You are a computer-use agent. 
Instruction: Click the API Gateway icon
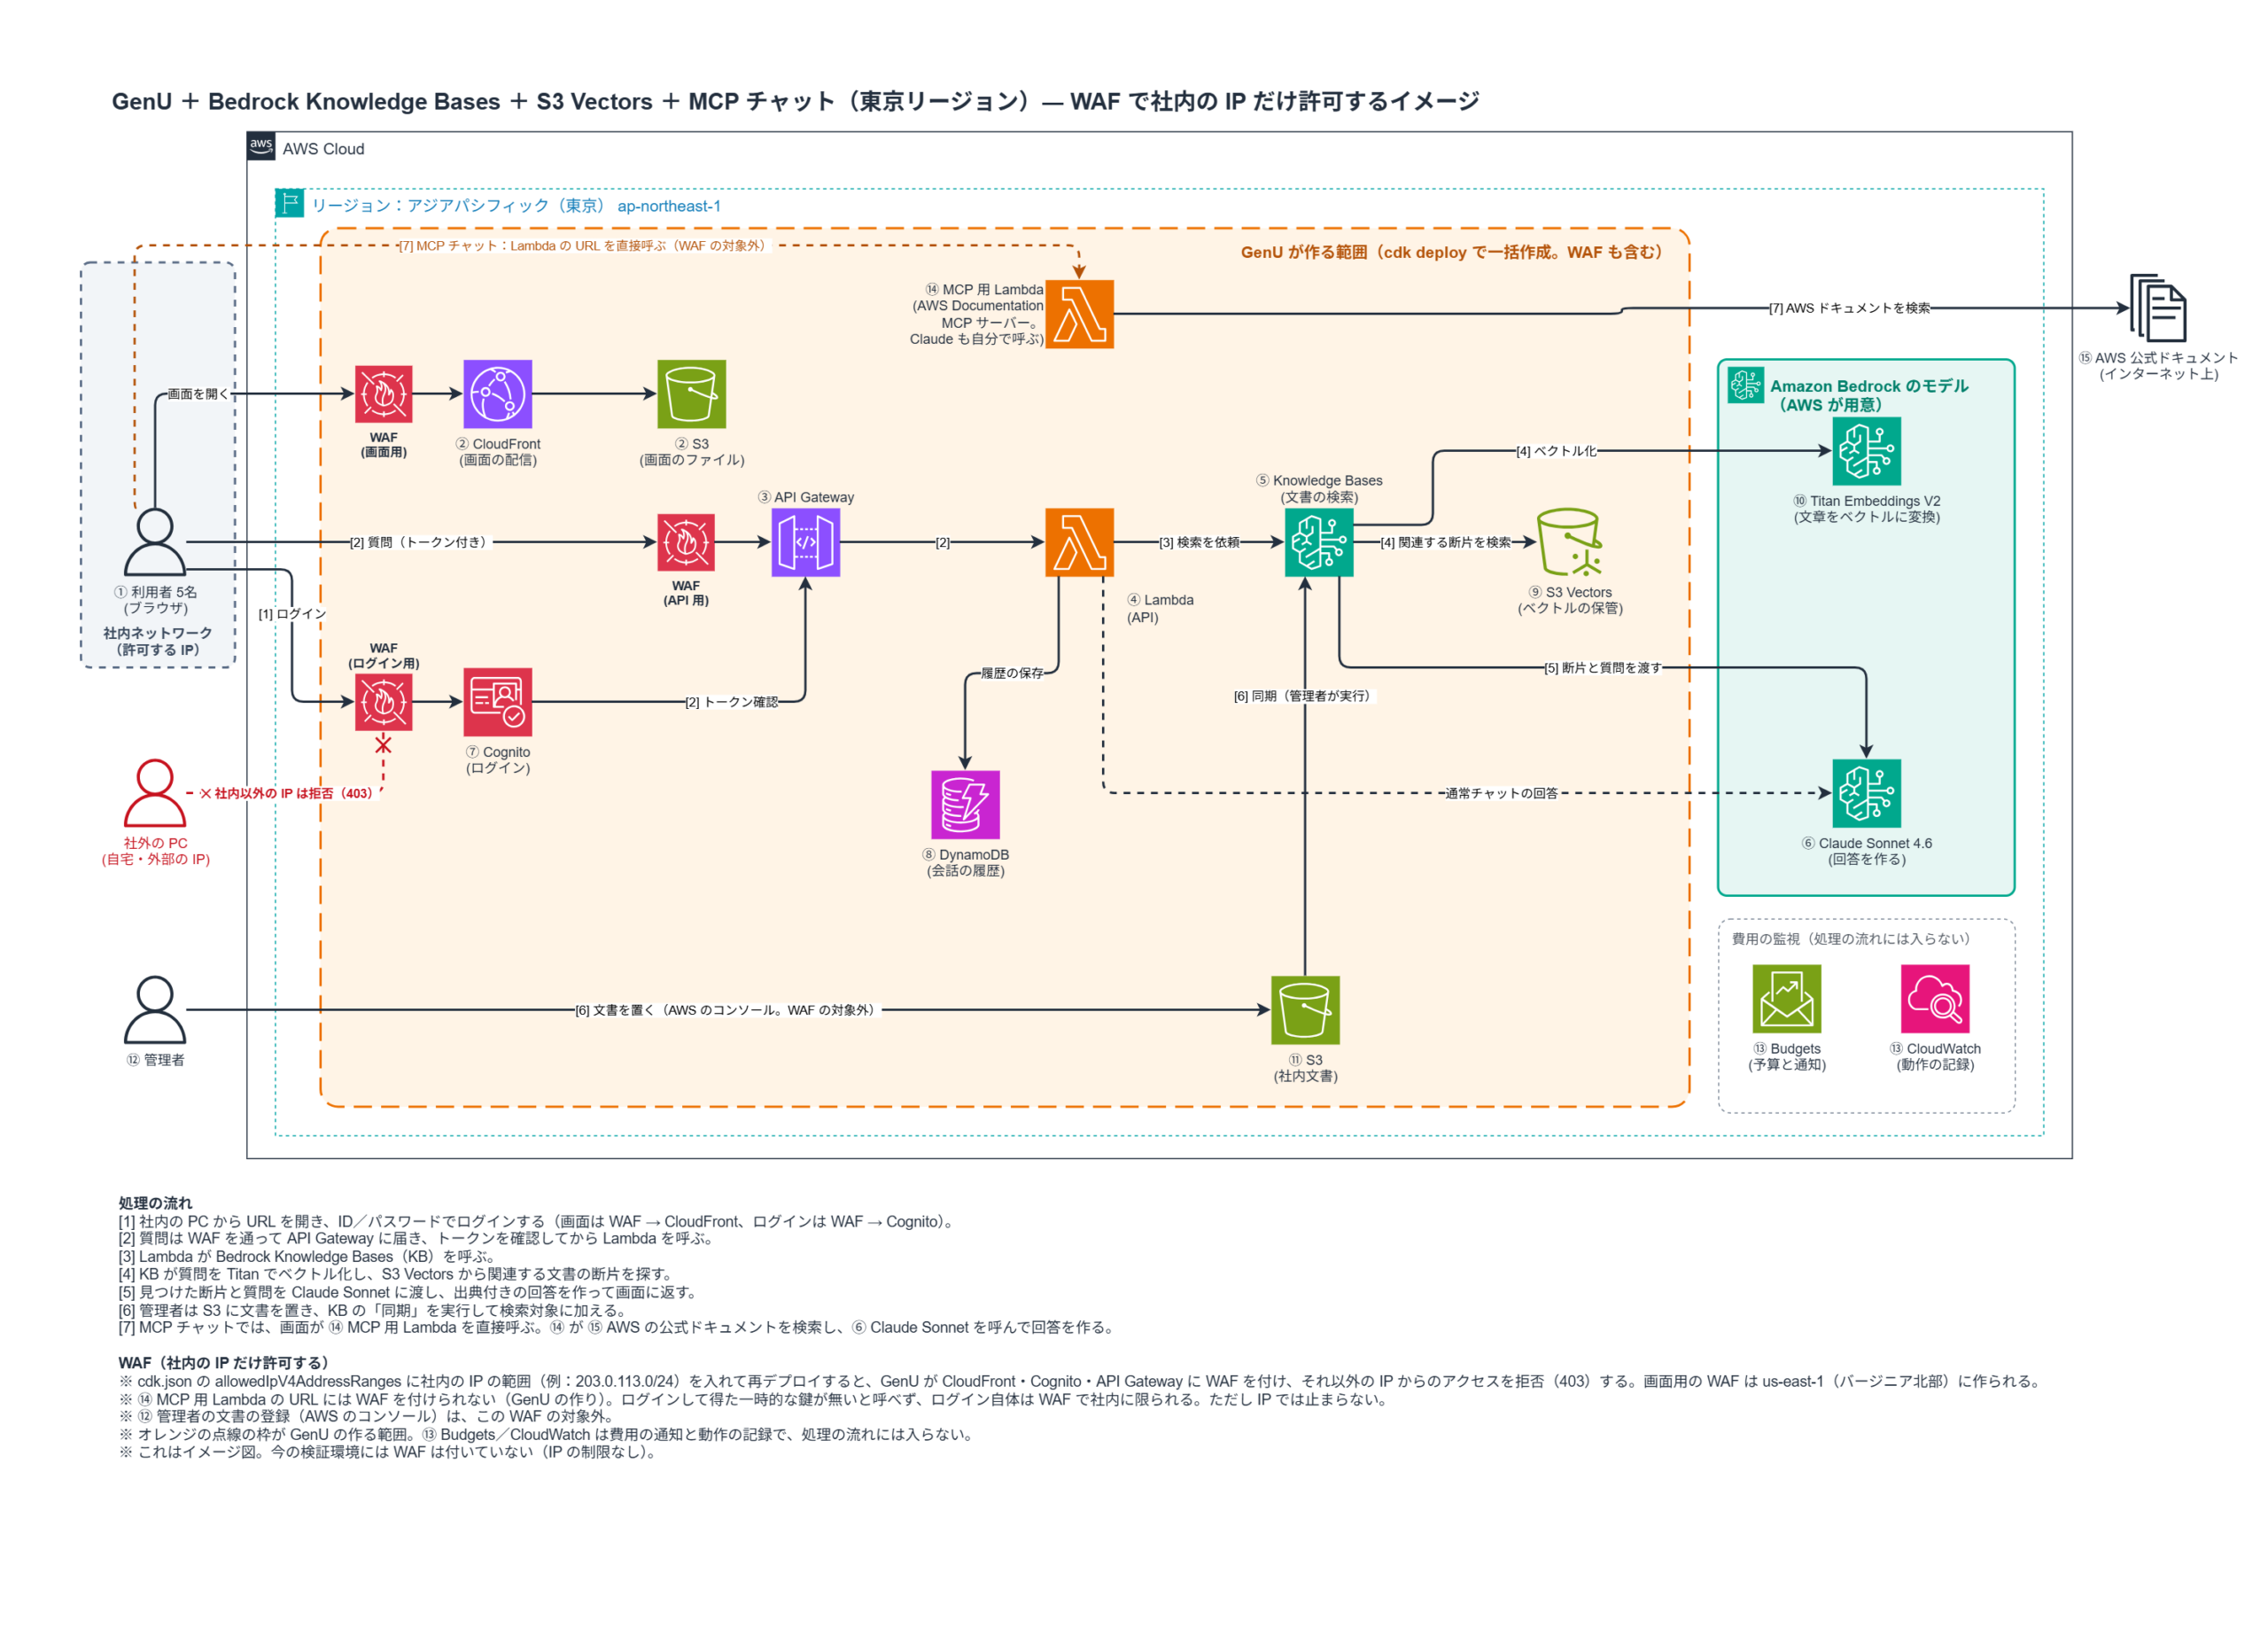pyautogui.click(x=806, y=542)
